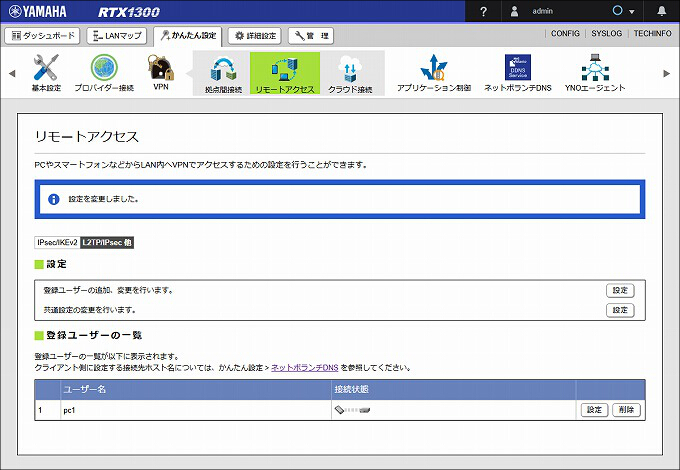The width and height of the screenshot is (680, 470).
Task: Switch to LANマップ tab
Action: (x=117, y=36)
